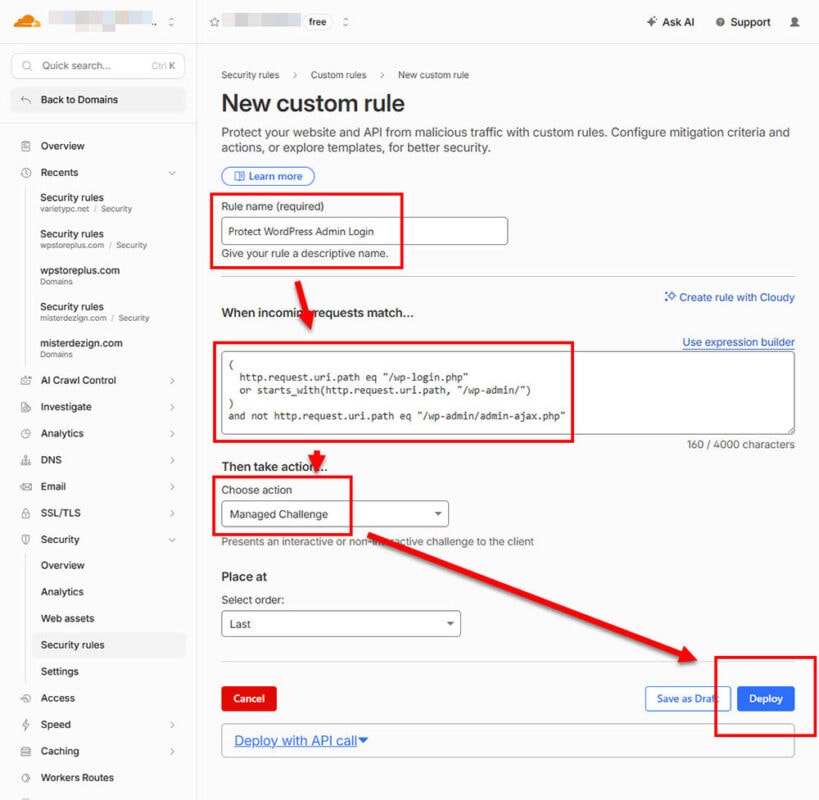Edit the expression text area
Screen dimensions: 819x800
(508, 393)
